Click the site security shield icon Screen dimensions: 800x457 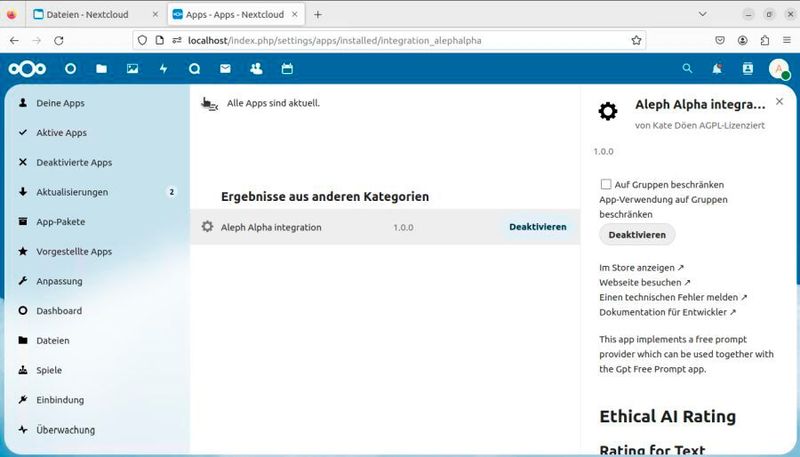coord(142,40)
